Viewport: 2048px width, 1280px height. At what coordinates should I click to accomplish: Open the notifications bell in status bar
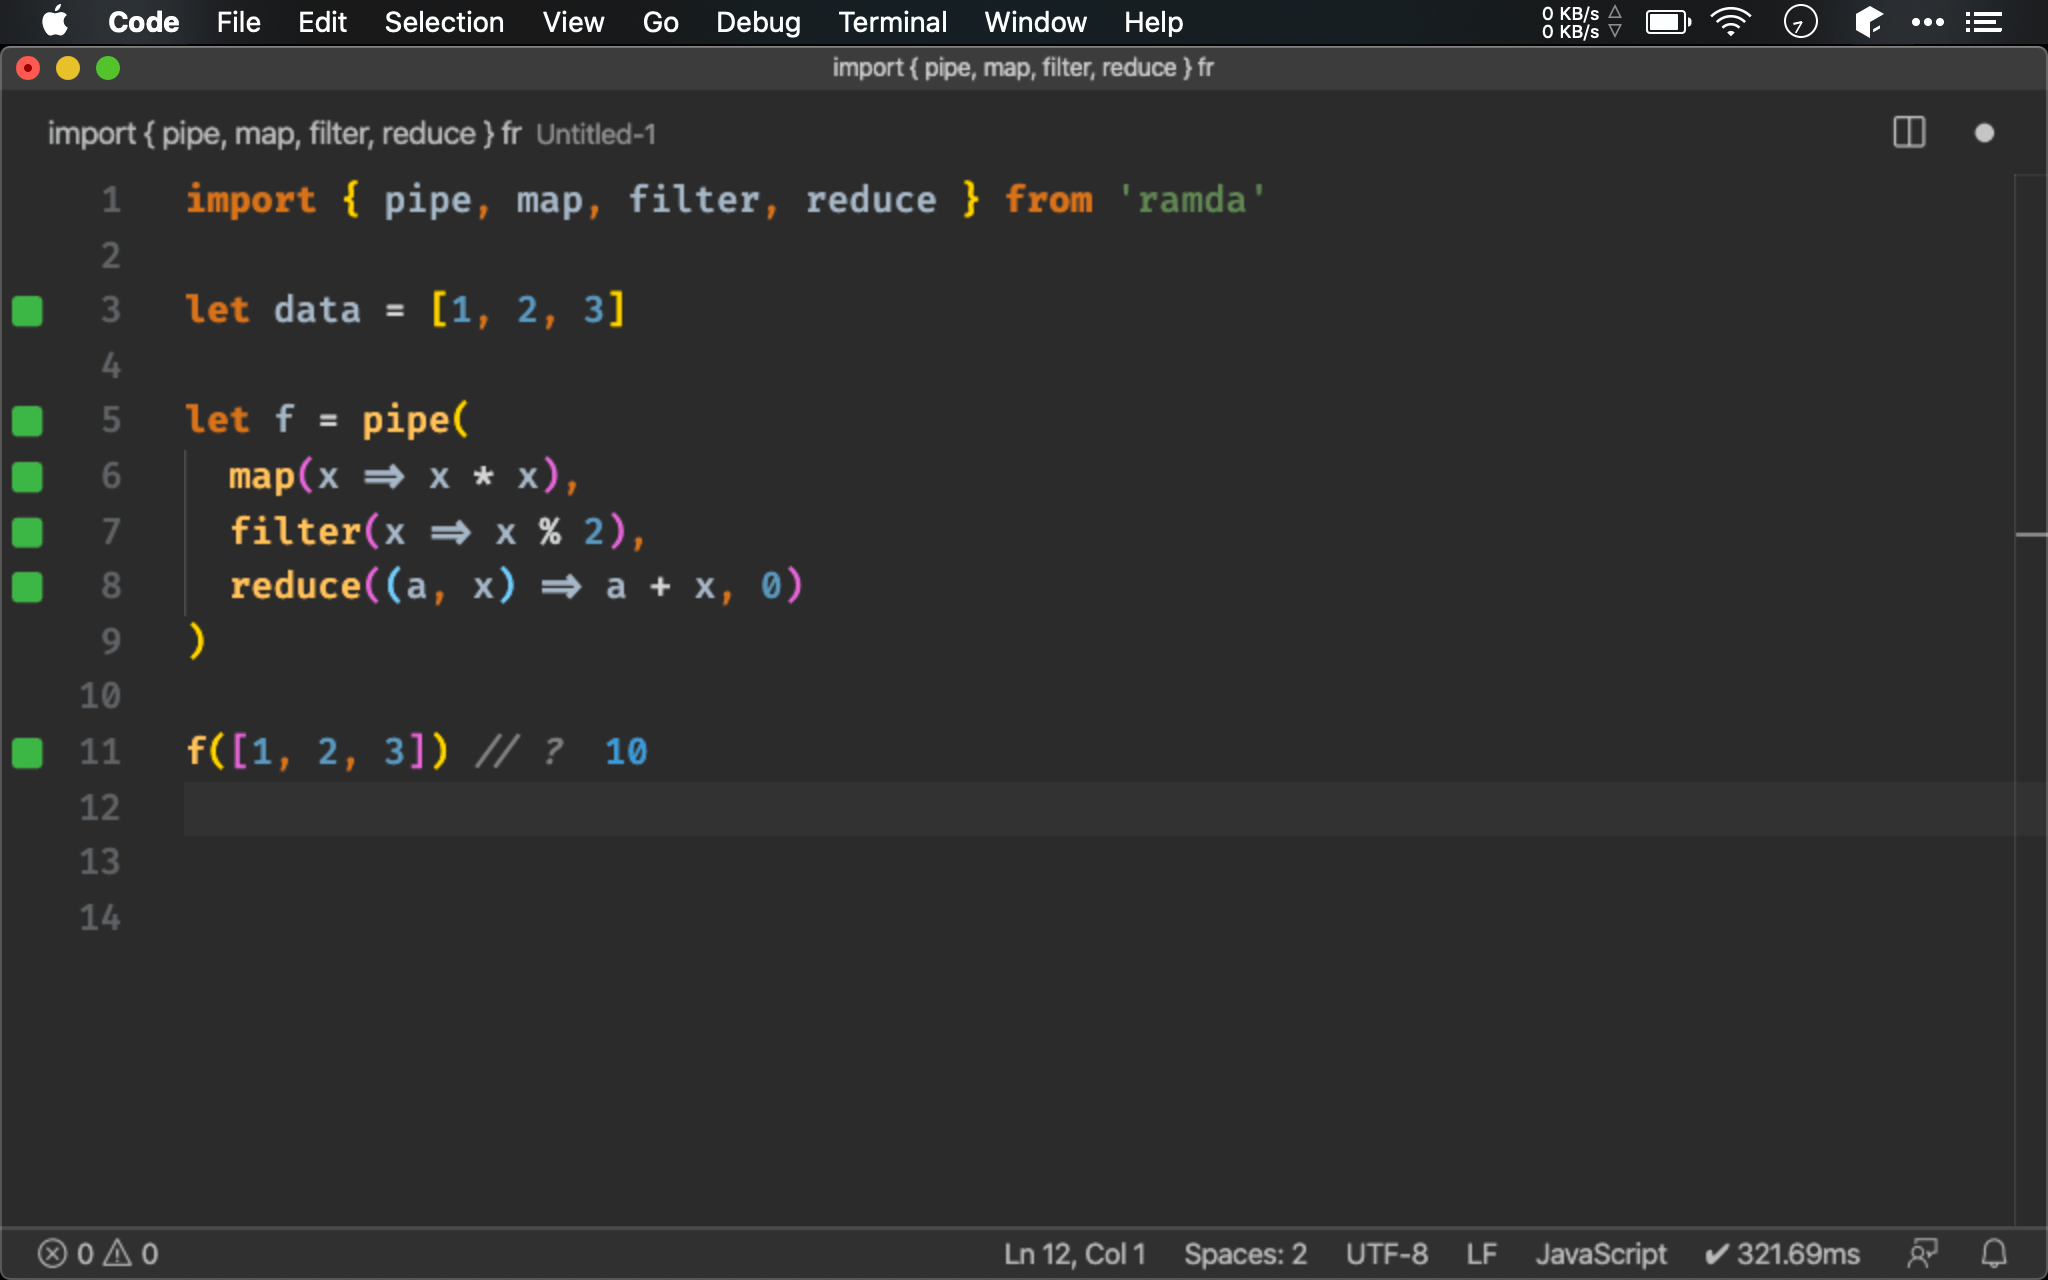click(1994, 1254)
